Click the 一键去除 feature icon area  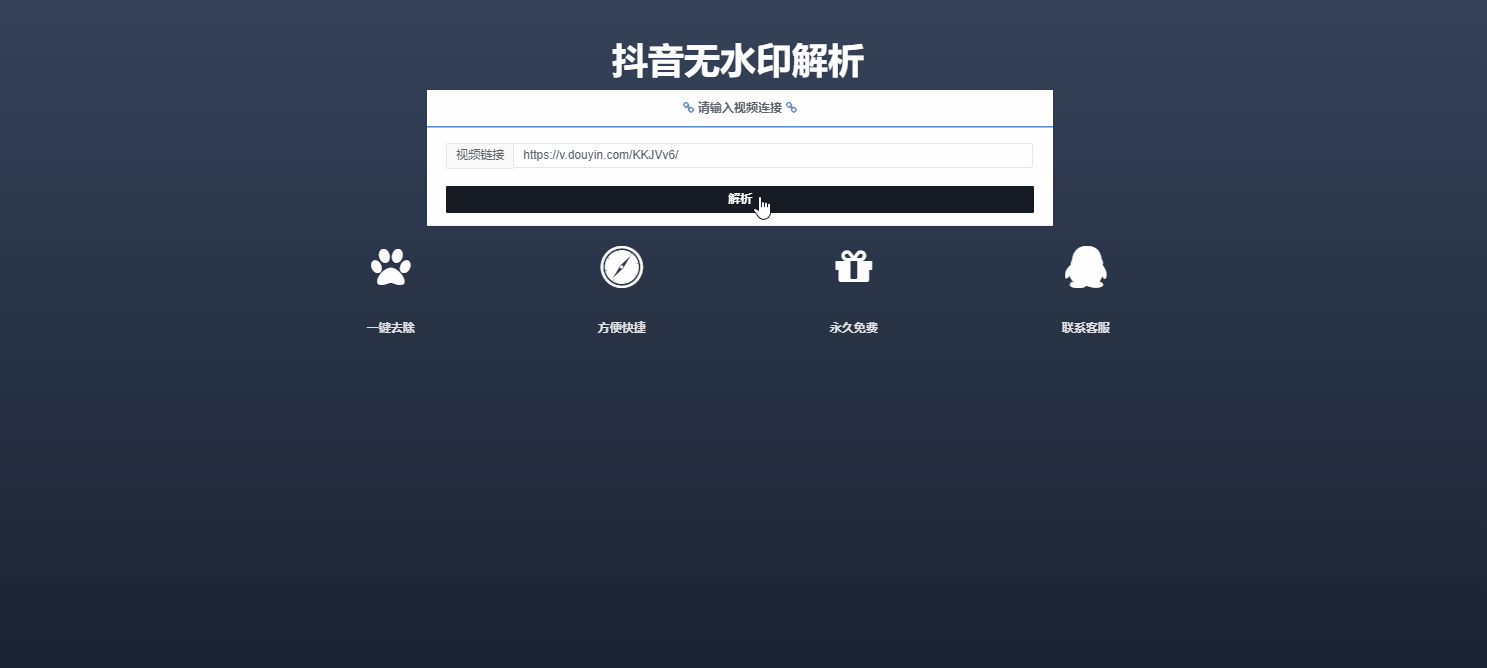(x=390, y=266)
